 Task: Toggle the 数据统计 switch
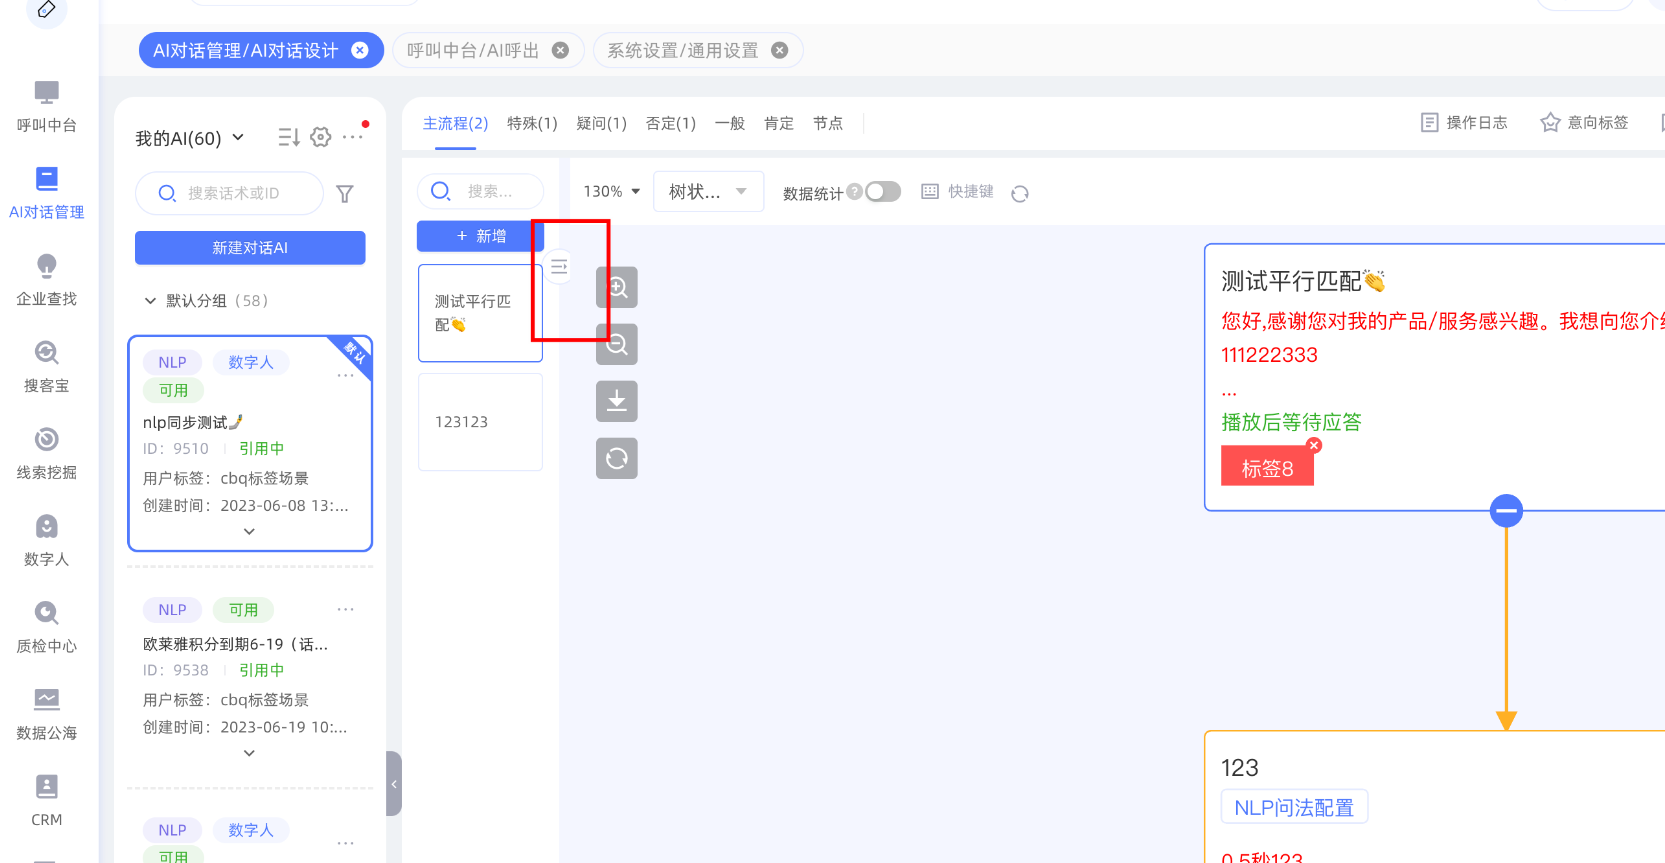coord(883,192)
